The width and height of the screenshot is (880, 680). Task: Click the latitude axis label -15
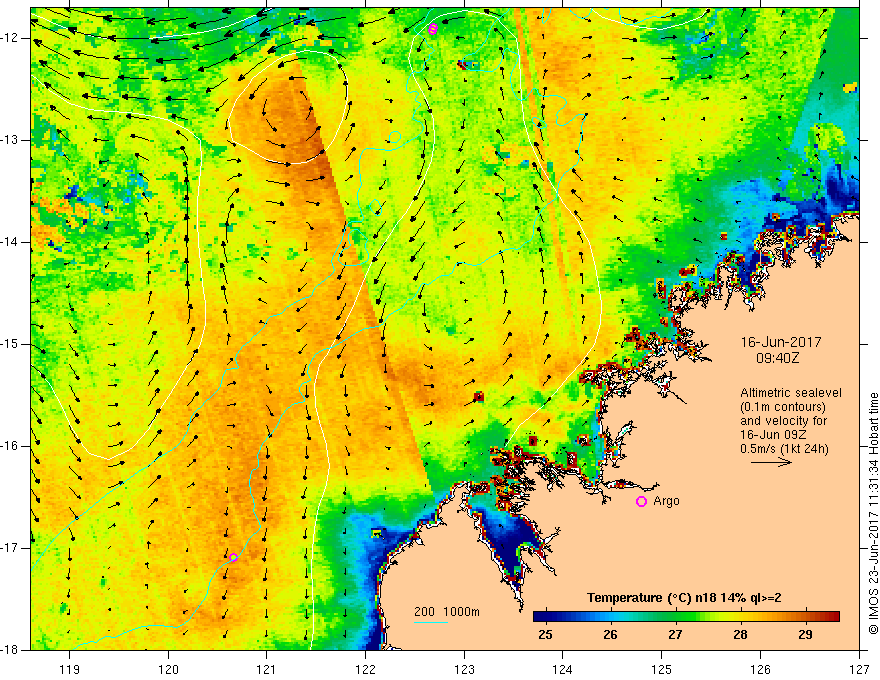pyautogui.click(x=11, y=344)
